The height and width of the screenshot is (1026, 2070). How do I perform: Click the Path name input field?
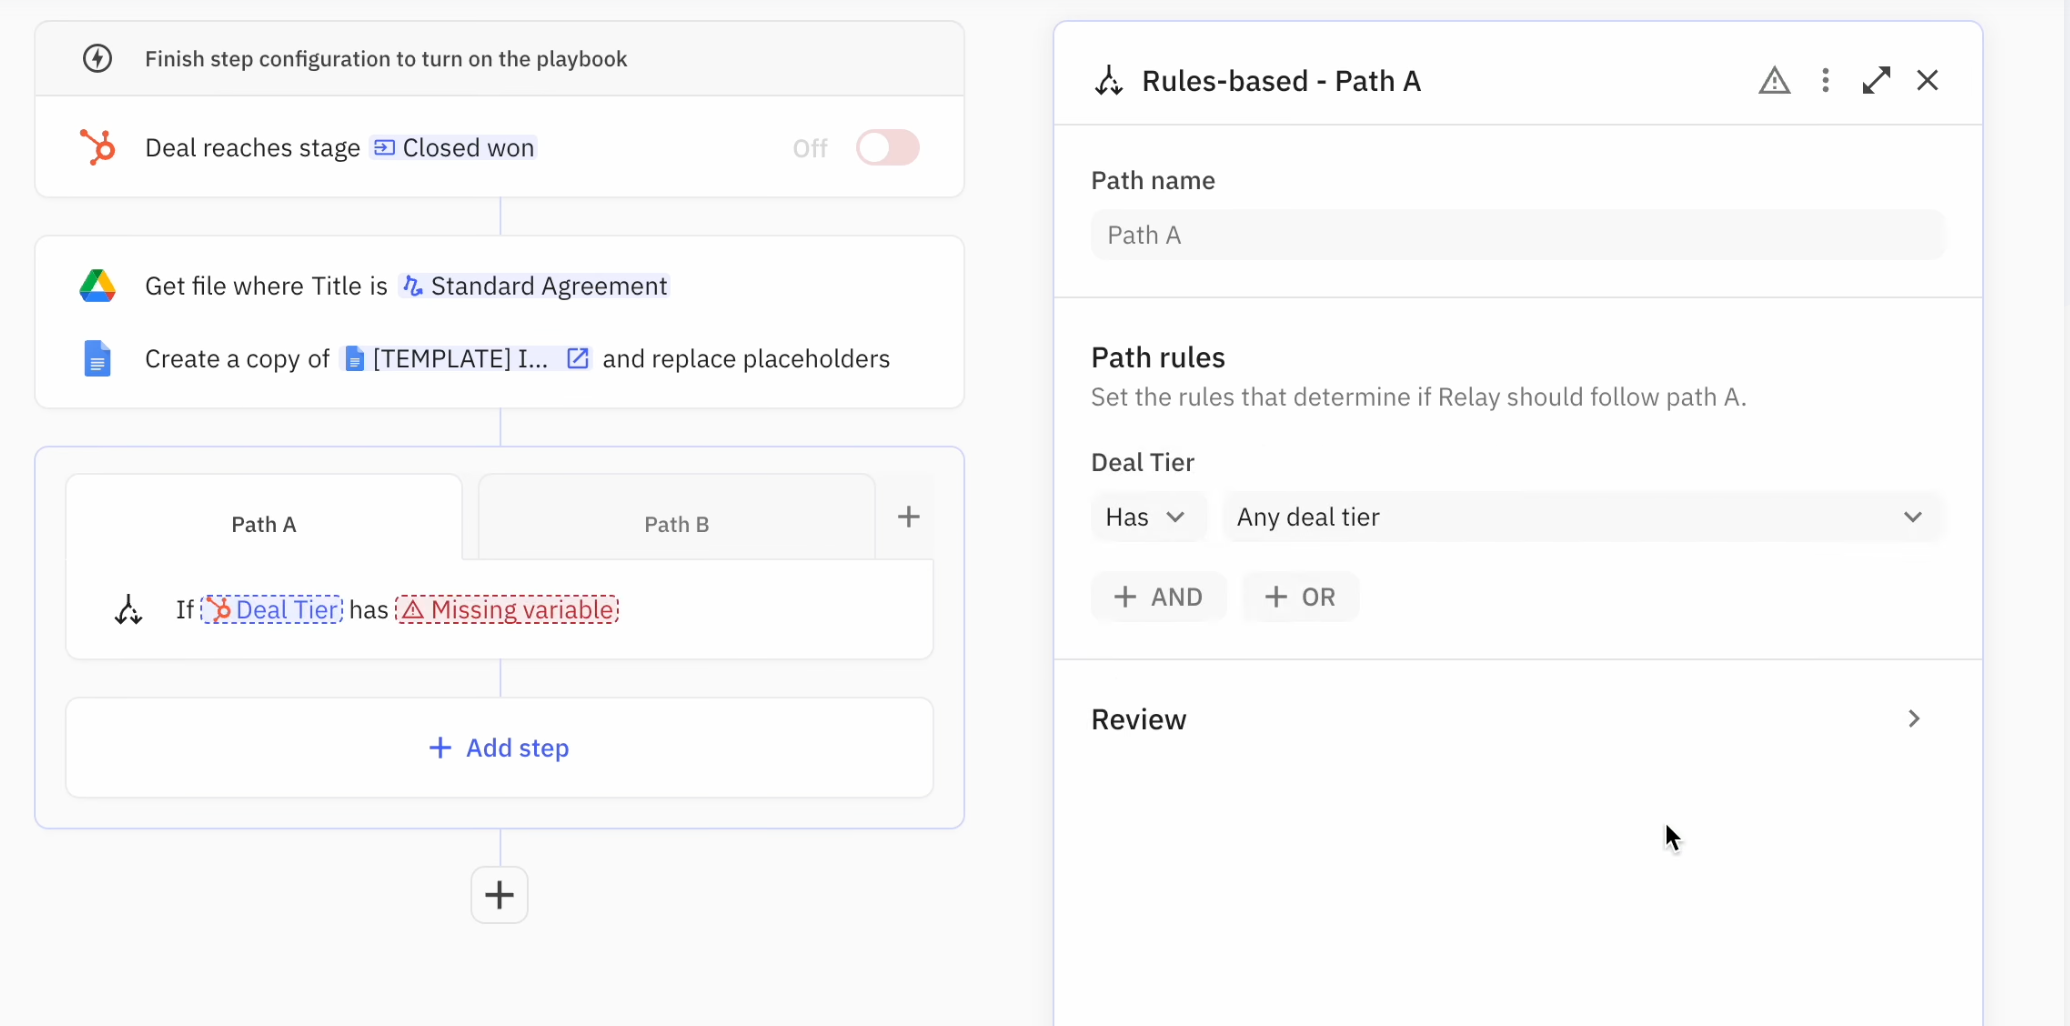pyautogui.click(x=1517, y=235)
